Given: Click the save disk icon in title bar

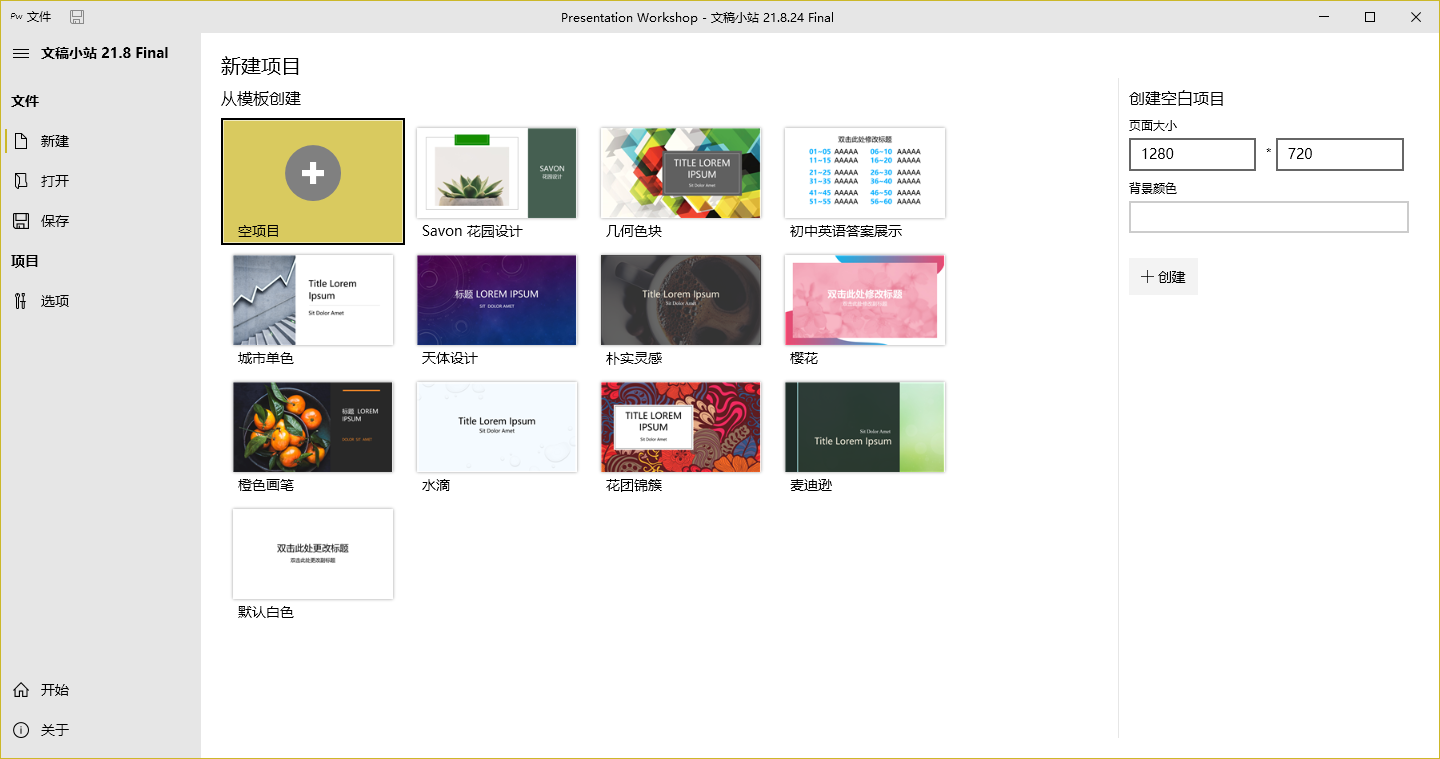Looking at the screenshot, I should click(x=77, y=17).
